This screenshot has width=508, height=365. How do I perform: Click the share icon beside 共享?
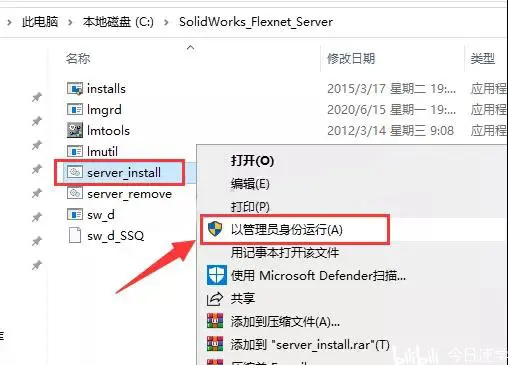pyautogui.click(x=215, y=299)
